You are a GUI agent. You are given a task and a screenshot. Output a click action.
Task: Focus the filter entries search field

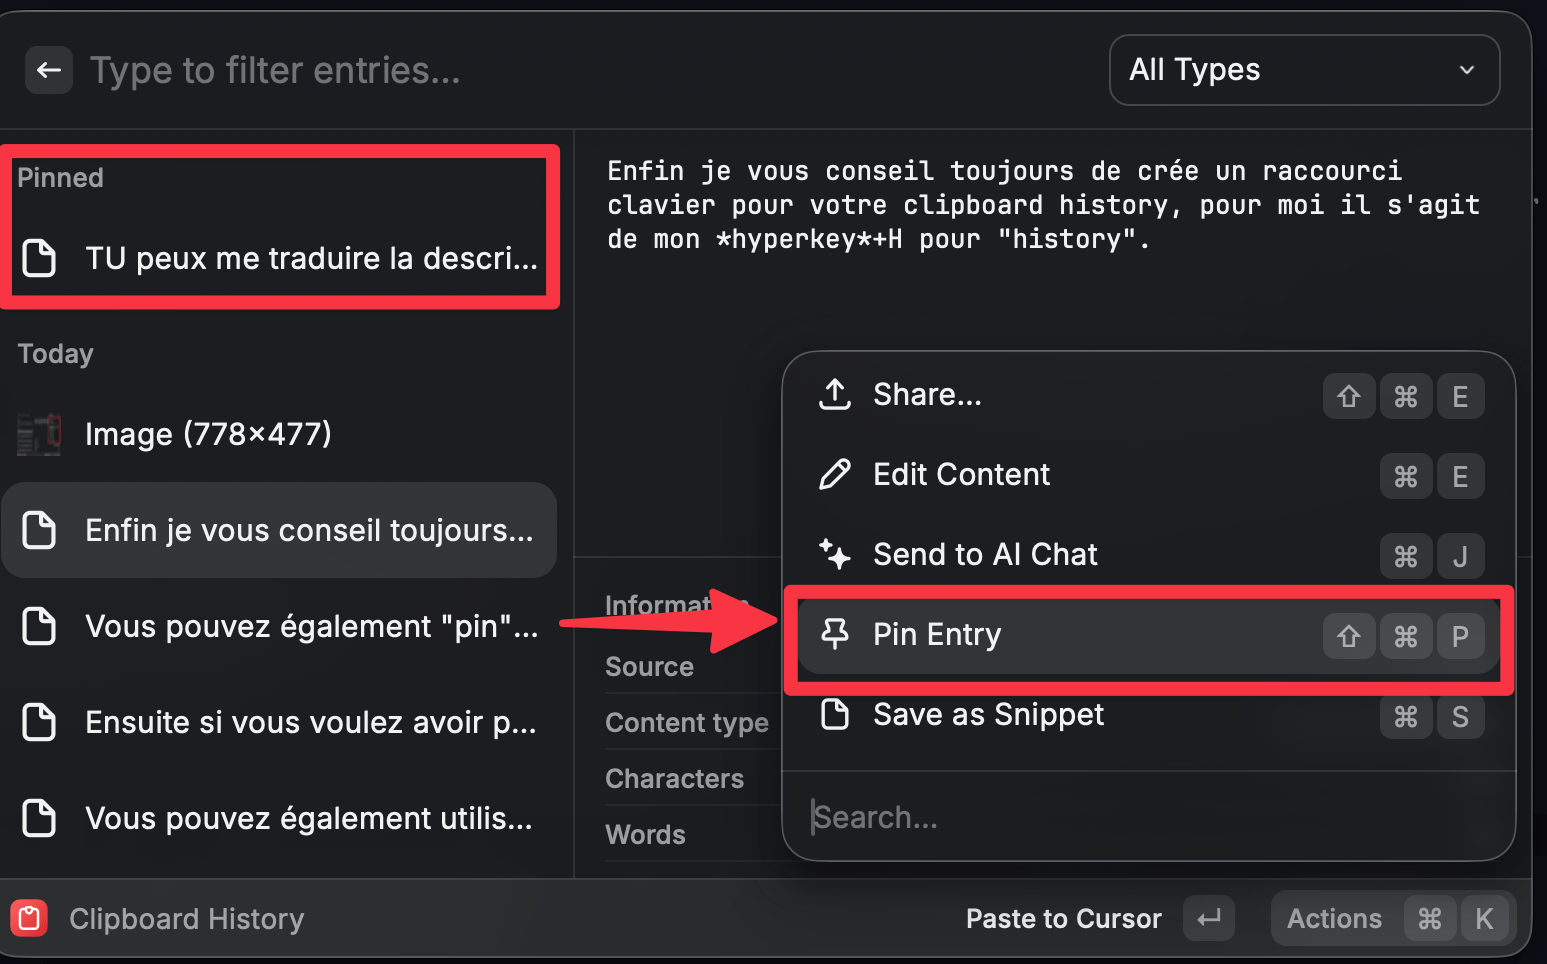pyautogui.click(x=500, y=70)
